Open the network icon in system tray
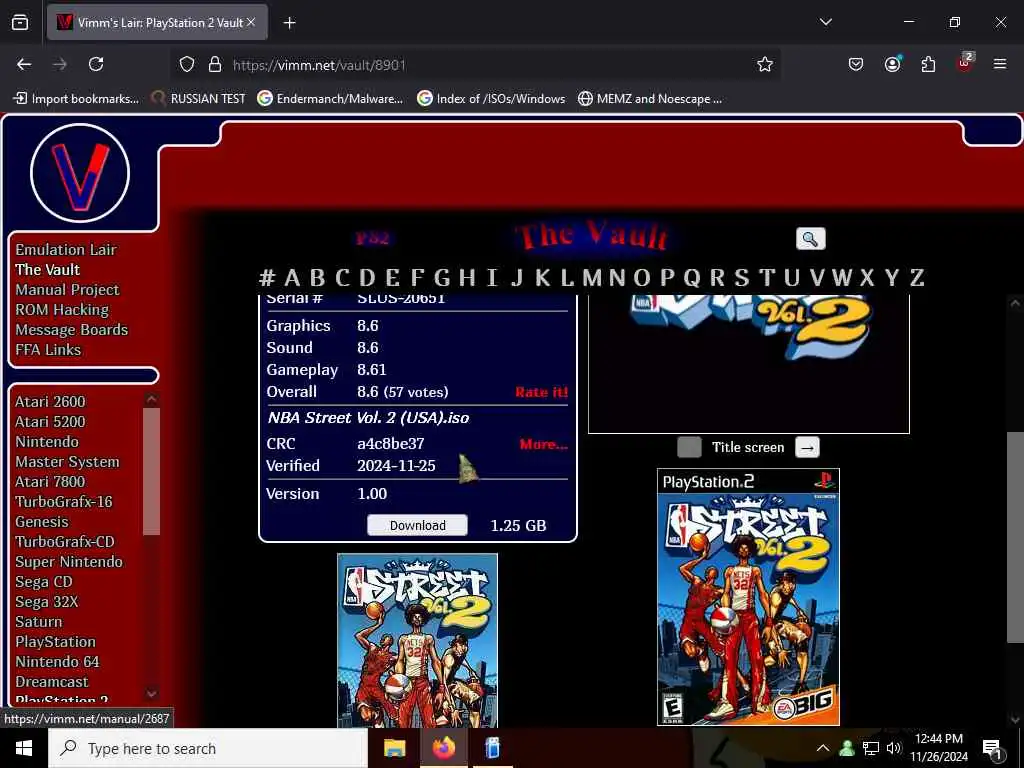Viewport: 1024px width, 768px height. tap(871, 748)
